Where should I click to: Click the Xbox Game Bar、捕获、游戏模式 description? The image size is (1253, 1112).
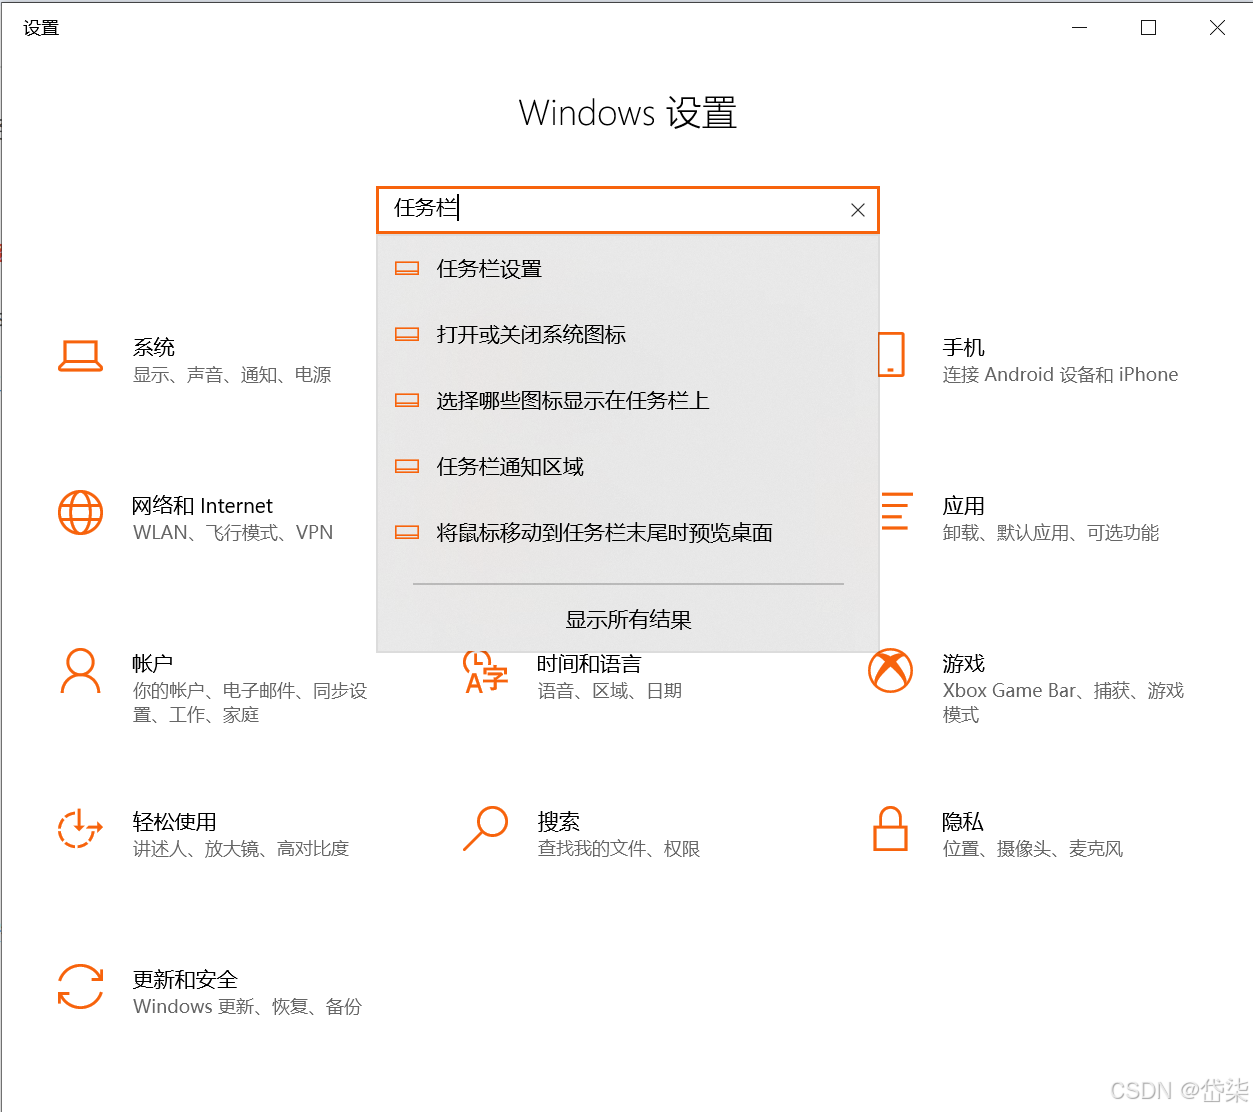pyautogui.click(x=1063, y=703)
